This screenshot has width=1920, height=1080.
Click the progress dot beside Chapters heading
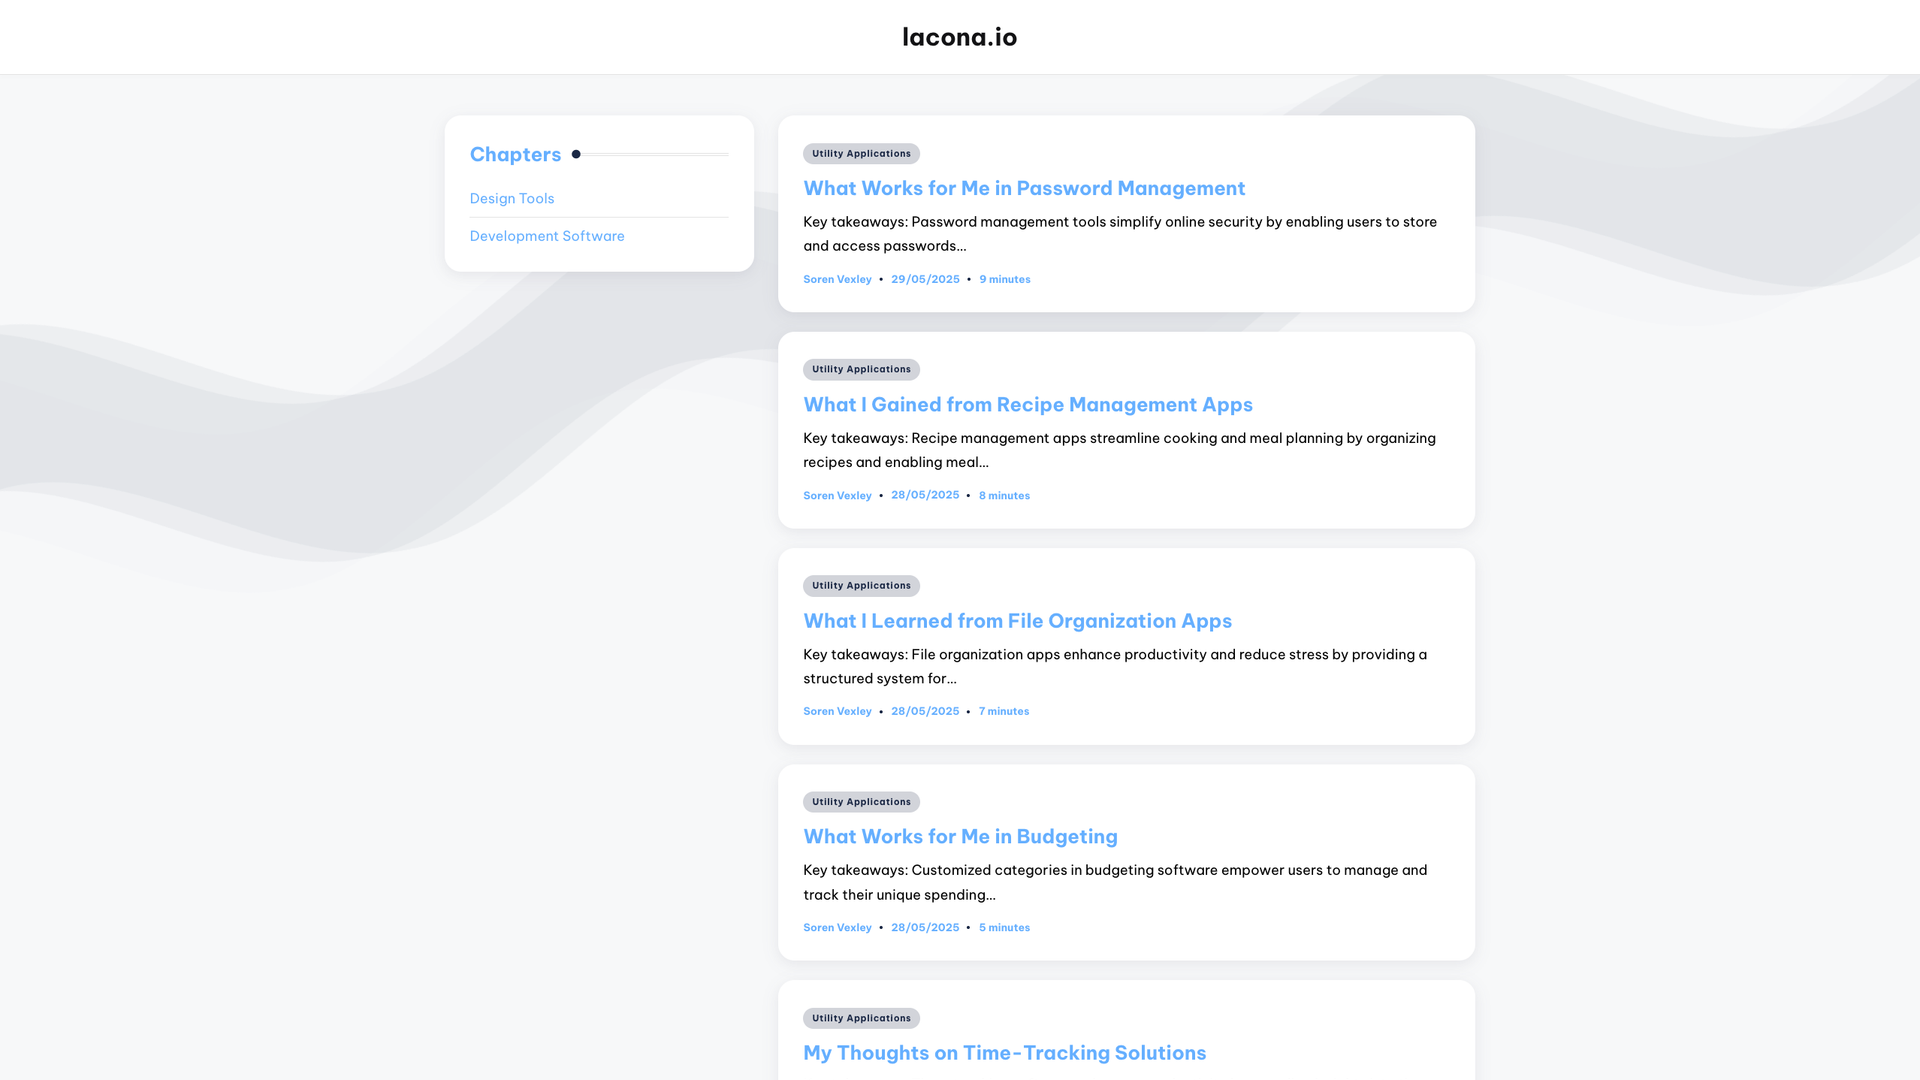point(575,154)
